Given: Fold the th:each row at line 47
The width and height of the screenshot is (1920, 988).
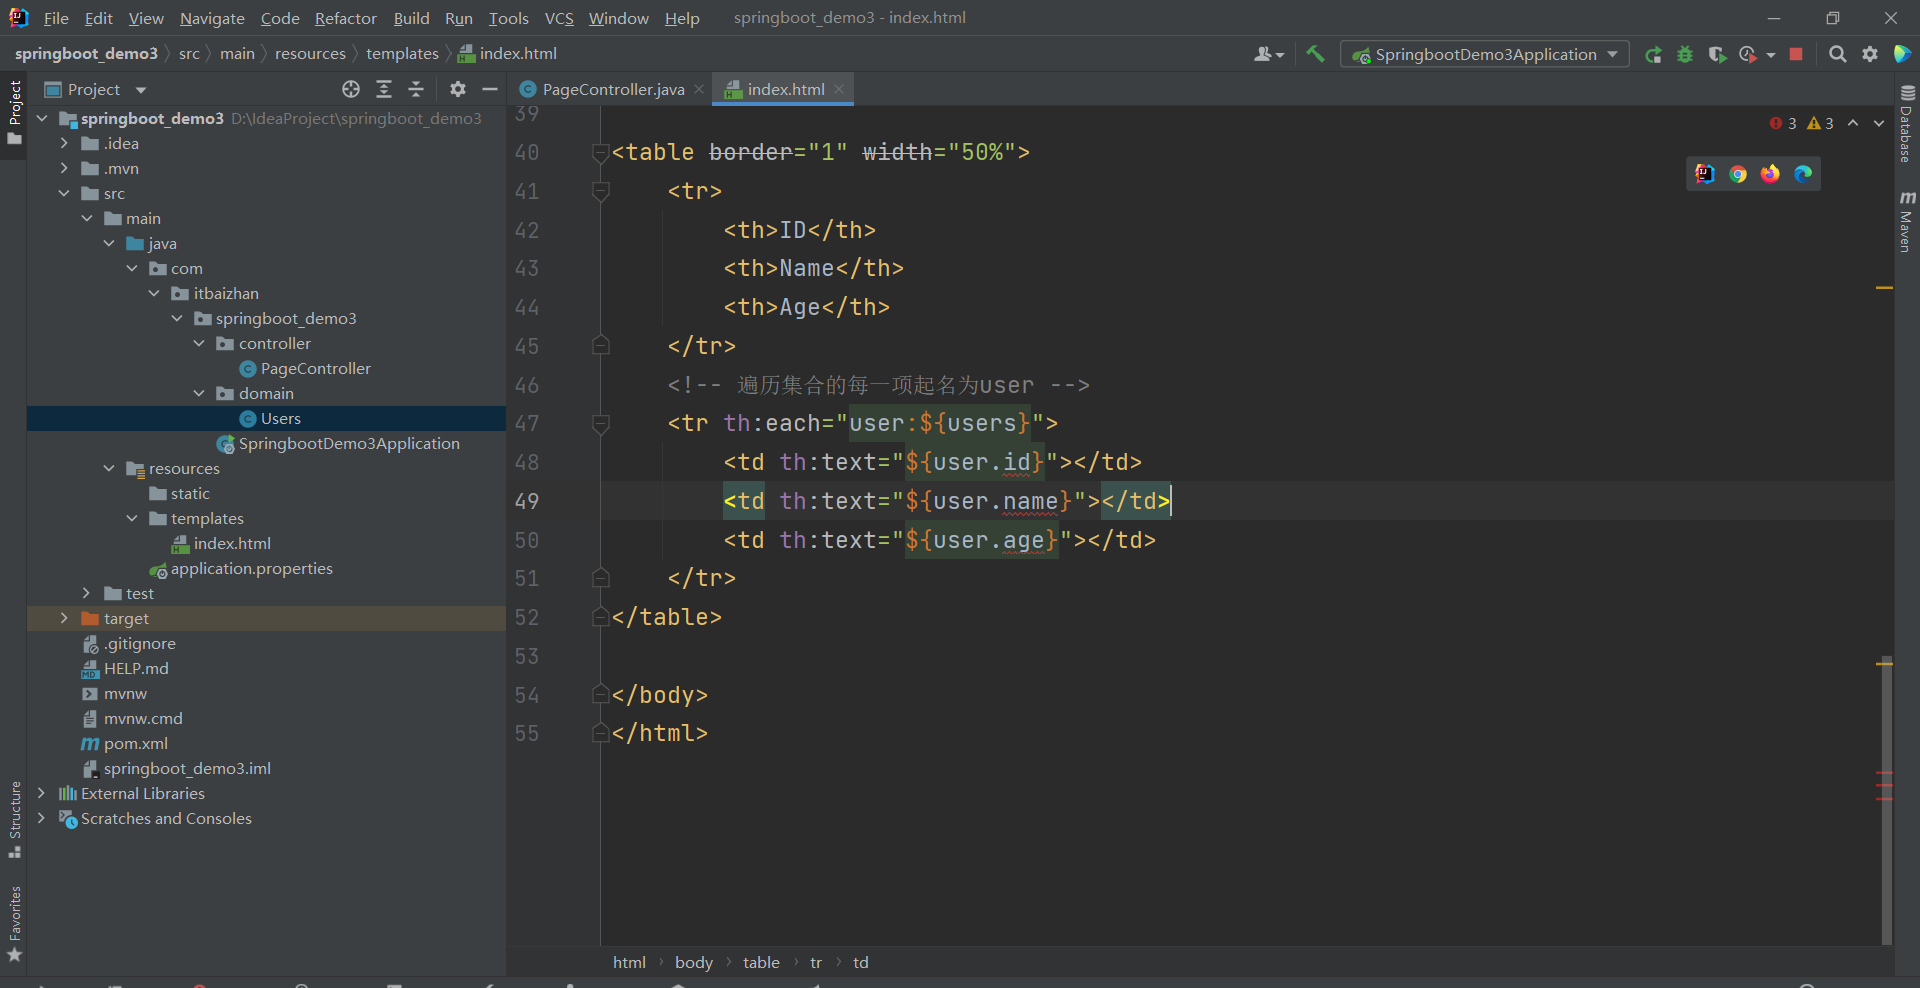Looking at the screenshot, I should [601, 424].
